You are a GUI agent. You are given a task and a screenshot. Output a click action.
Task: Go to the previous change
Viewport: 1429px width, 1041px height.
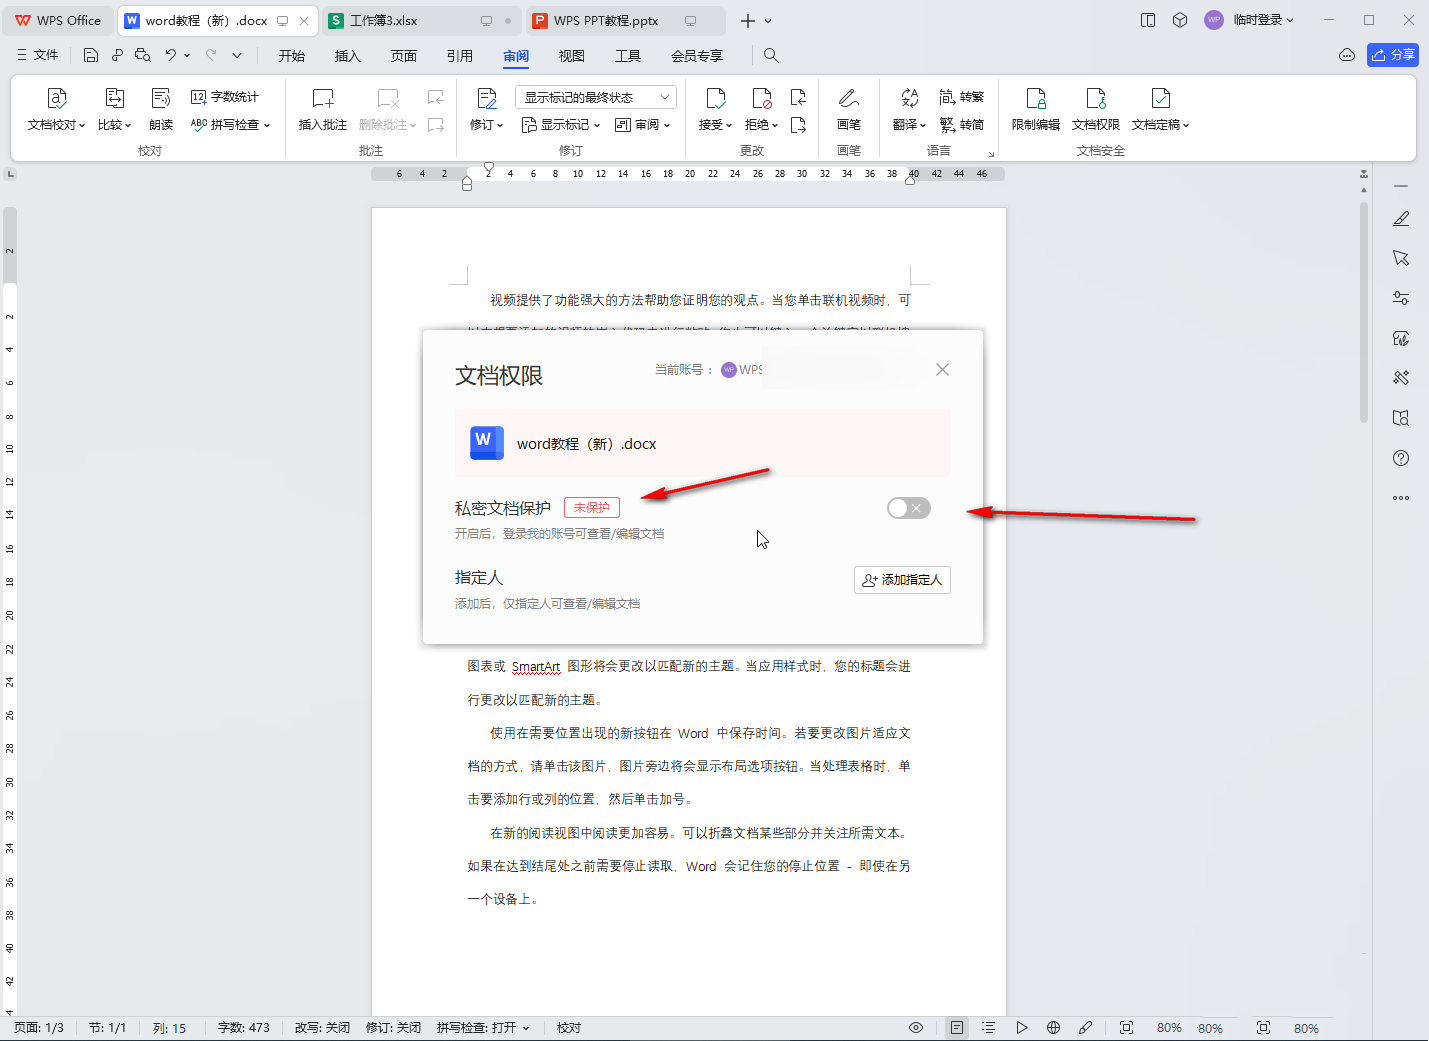798,97
